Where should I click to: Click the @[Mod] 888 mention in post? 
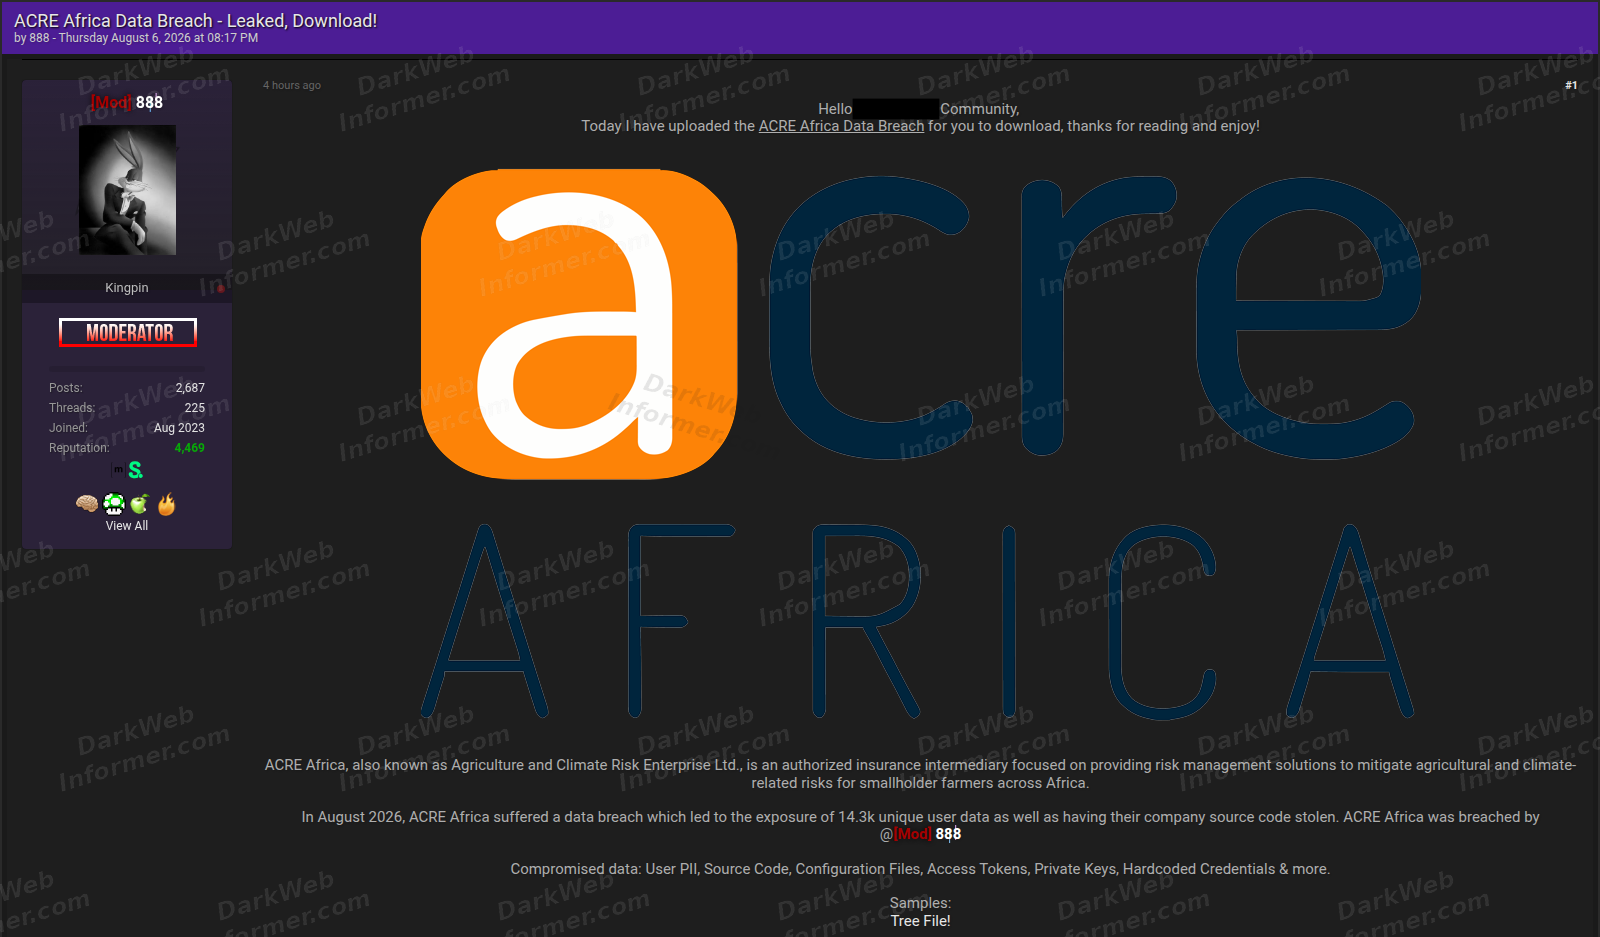[x=920, y=834]
